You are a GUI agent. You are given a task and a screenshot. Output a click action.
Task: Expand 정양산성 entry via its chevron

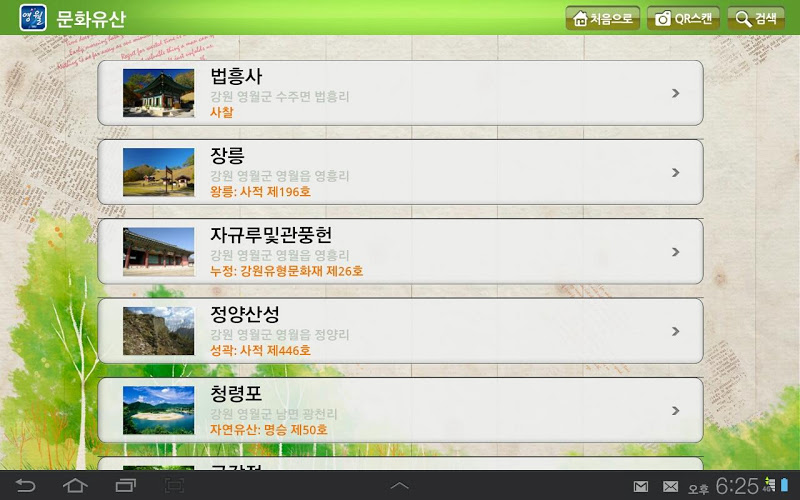coord(676,331)
